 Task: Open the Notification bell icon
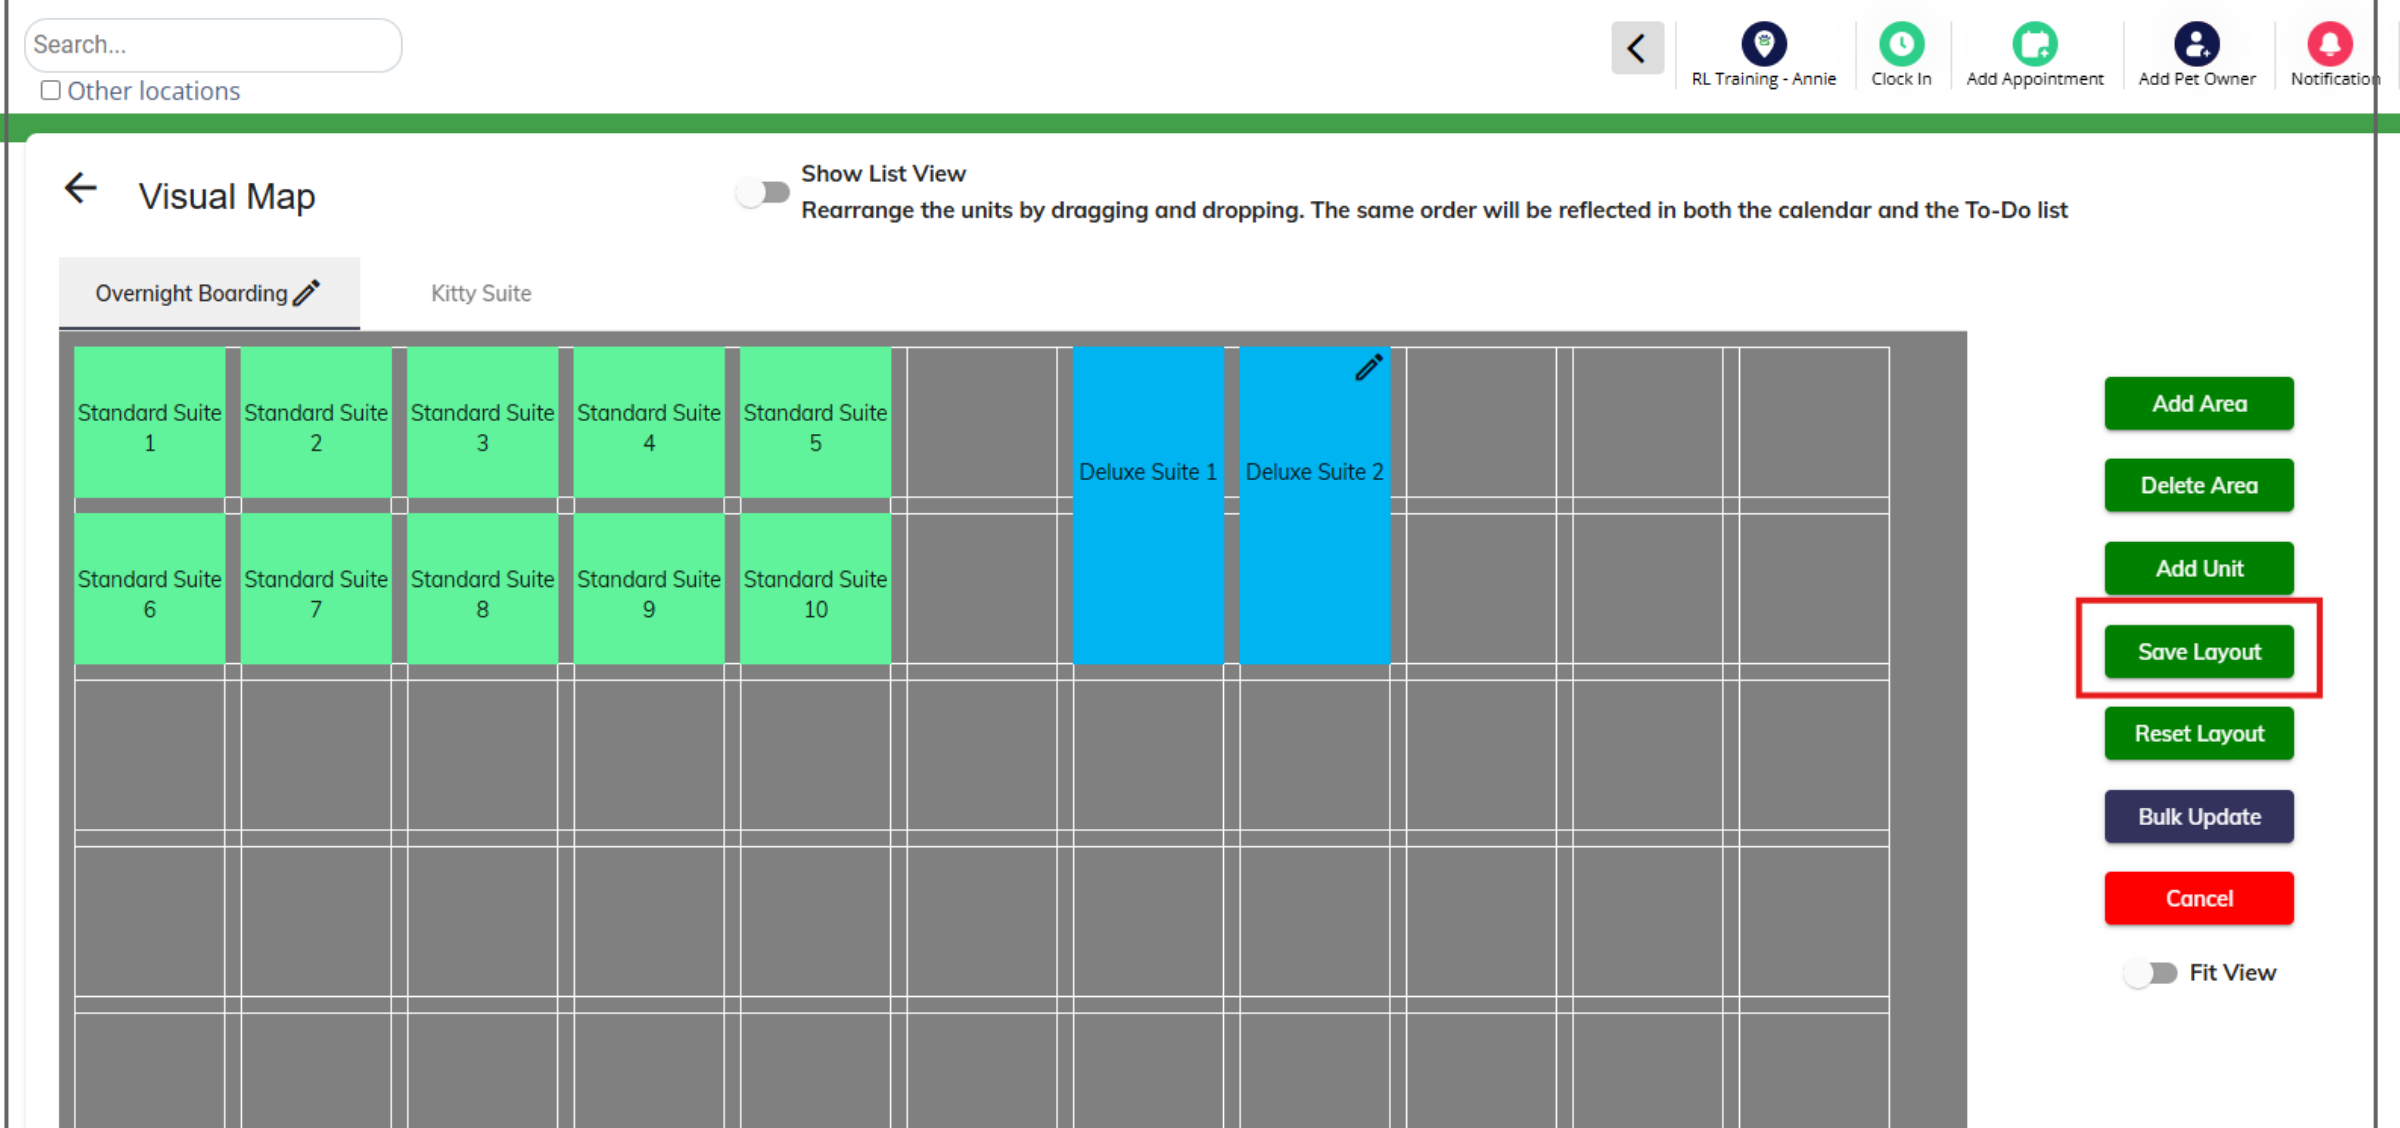[2329, 44]
